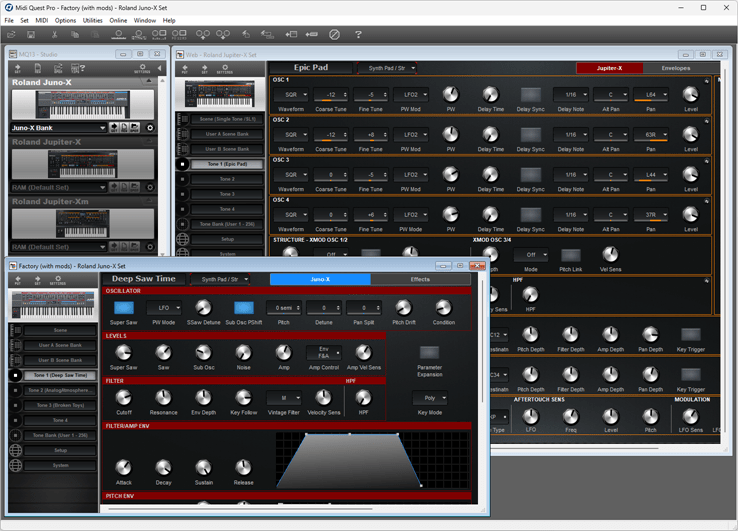Click the Put arrow icon in Jupiter-X Set window

[184, 69]
